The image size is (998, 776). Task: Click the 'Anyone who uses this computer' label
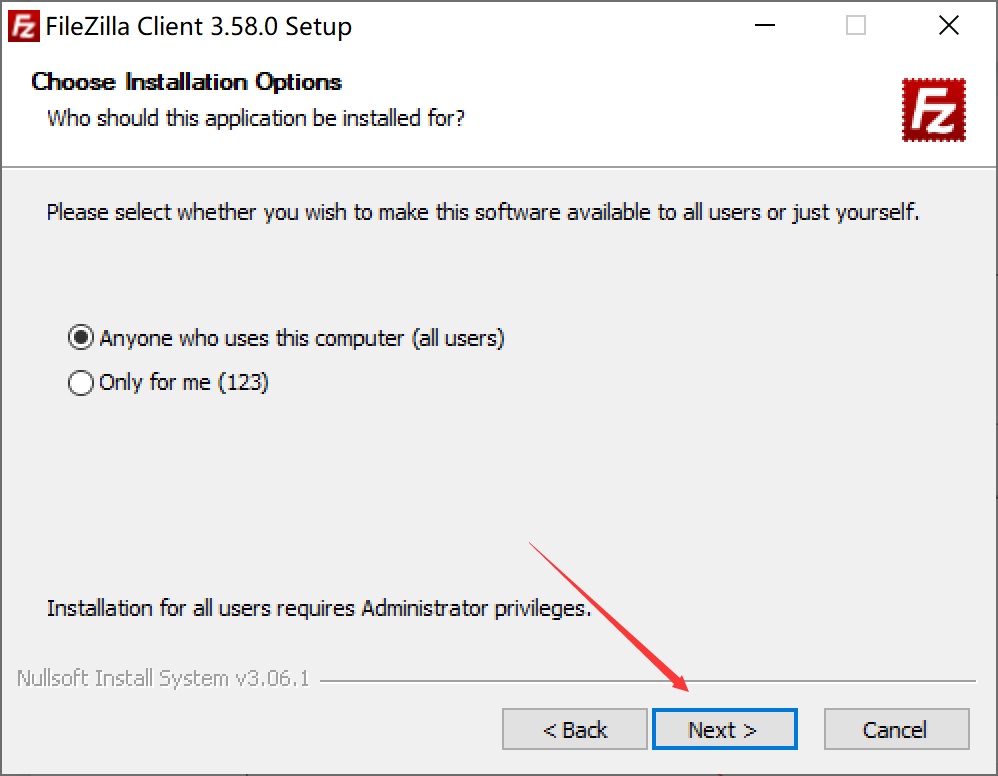302,338
